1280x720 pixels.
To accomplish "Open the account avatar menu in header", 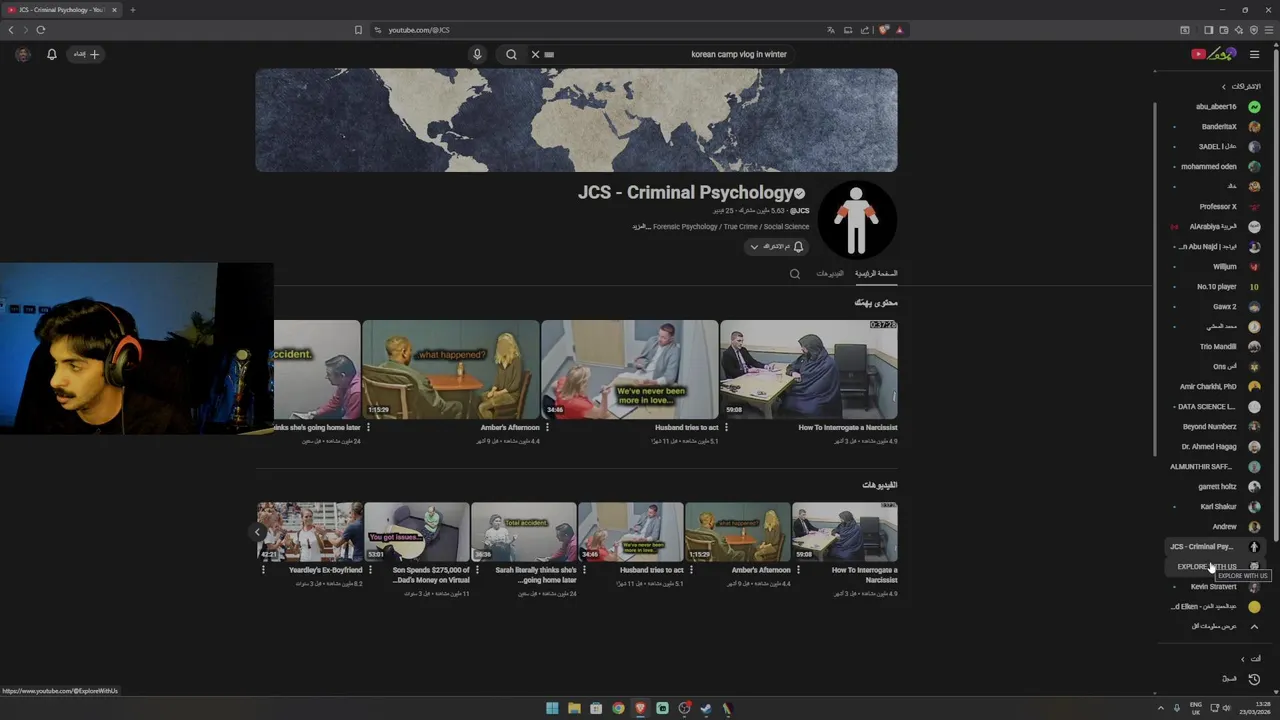I will point(23,54).
